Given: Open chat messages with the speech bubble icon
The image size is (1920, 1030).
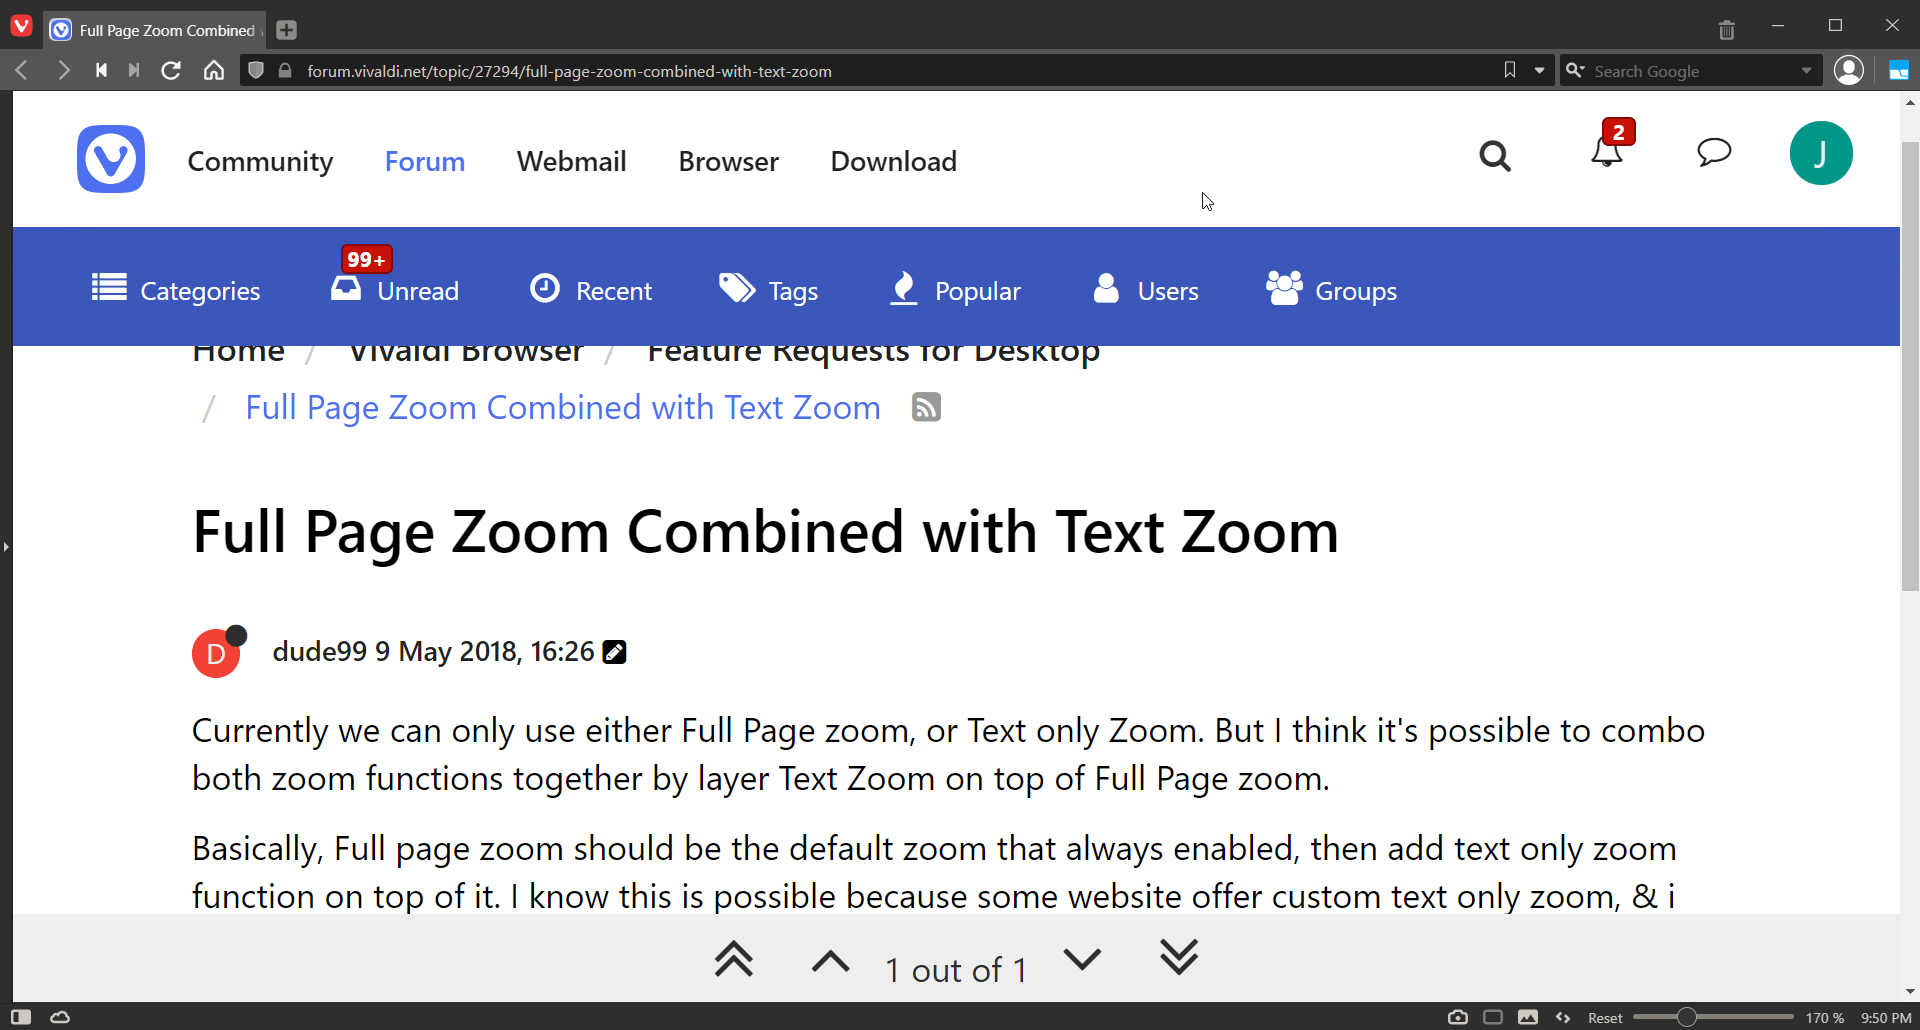Looking at the screenshot, I should point(1714,153).
